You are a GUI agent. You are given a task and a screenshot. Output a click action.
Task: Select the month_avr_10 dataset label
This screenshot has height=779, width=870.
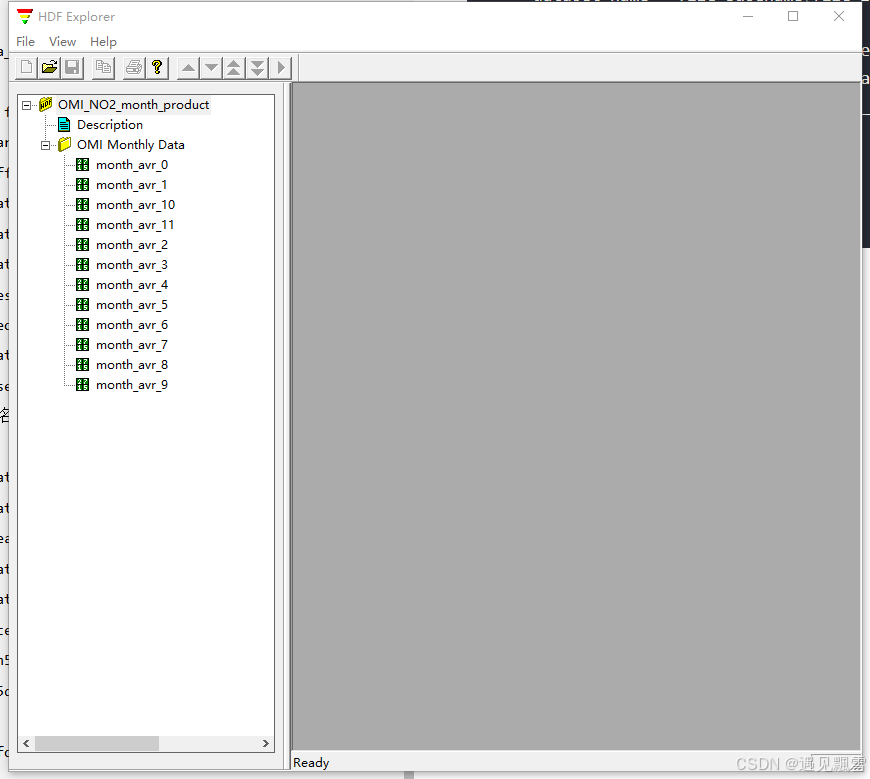point(135,205)
